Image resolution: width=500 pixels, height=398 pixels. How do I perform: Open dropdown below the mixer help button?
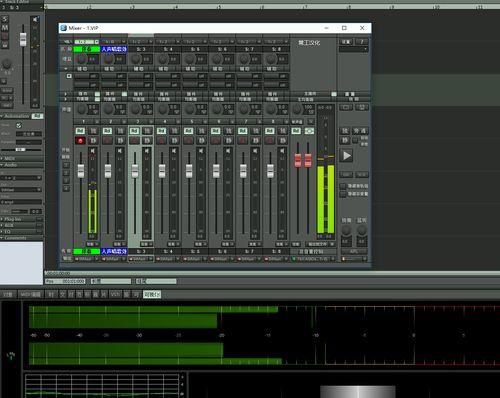coord(354,49)
